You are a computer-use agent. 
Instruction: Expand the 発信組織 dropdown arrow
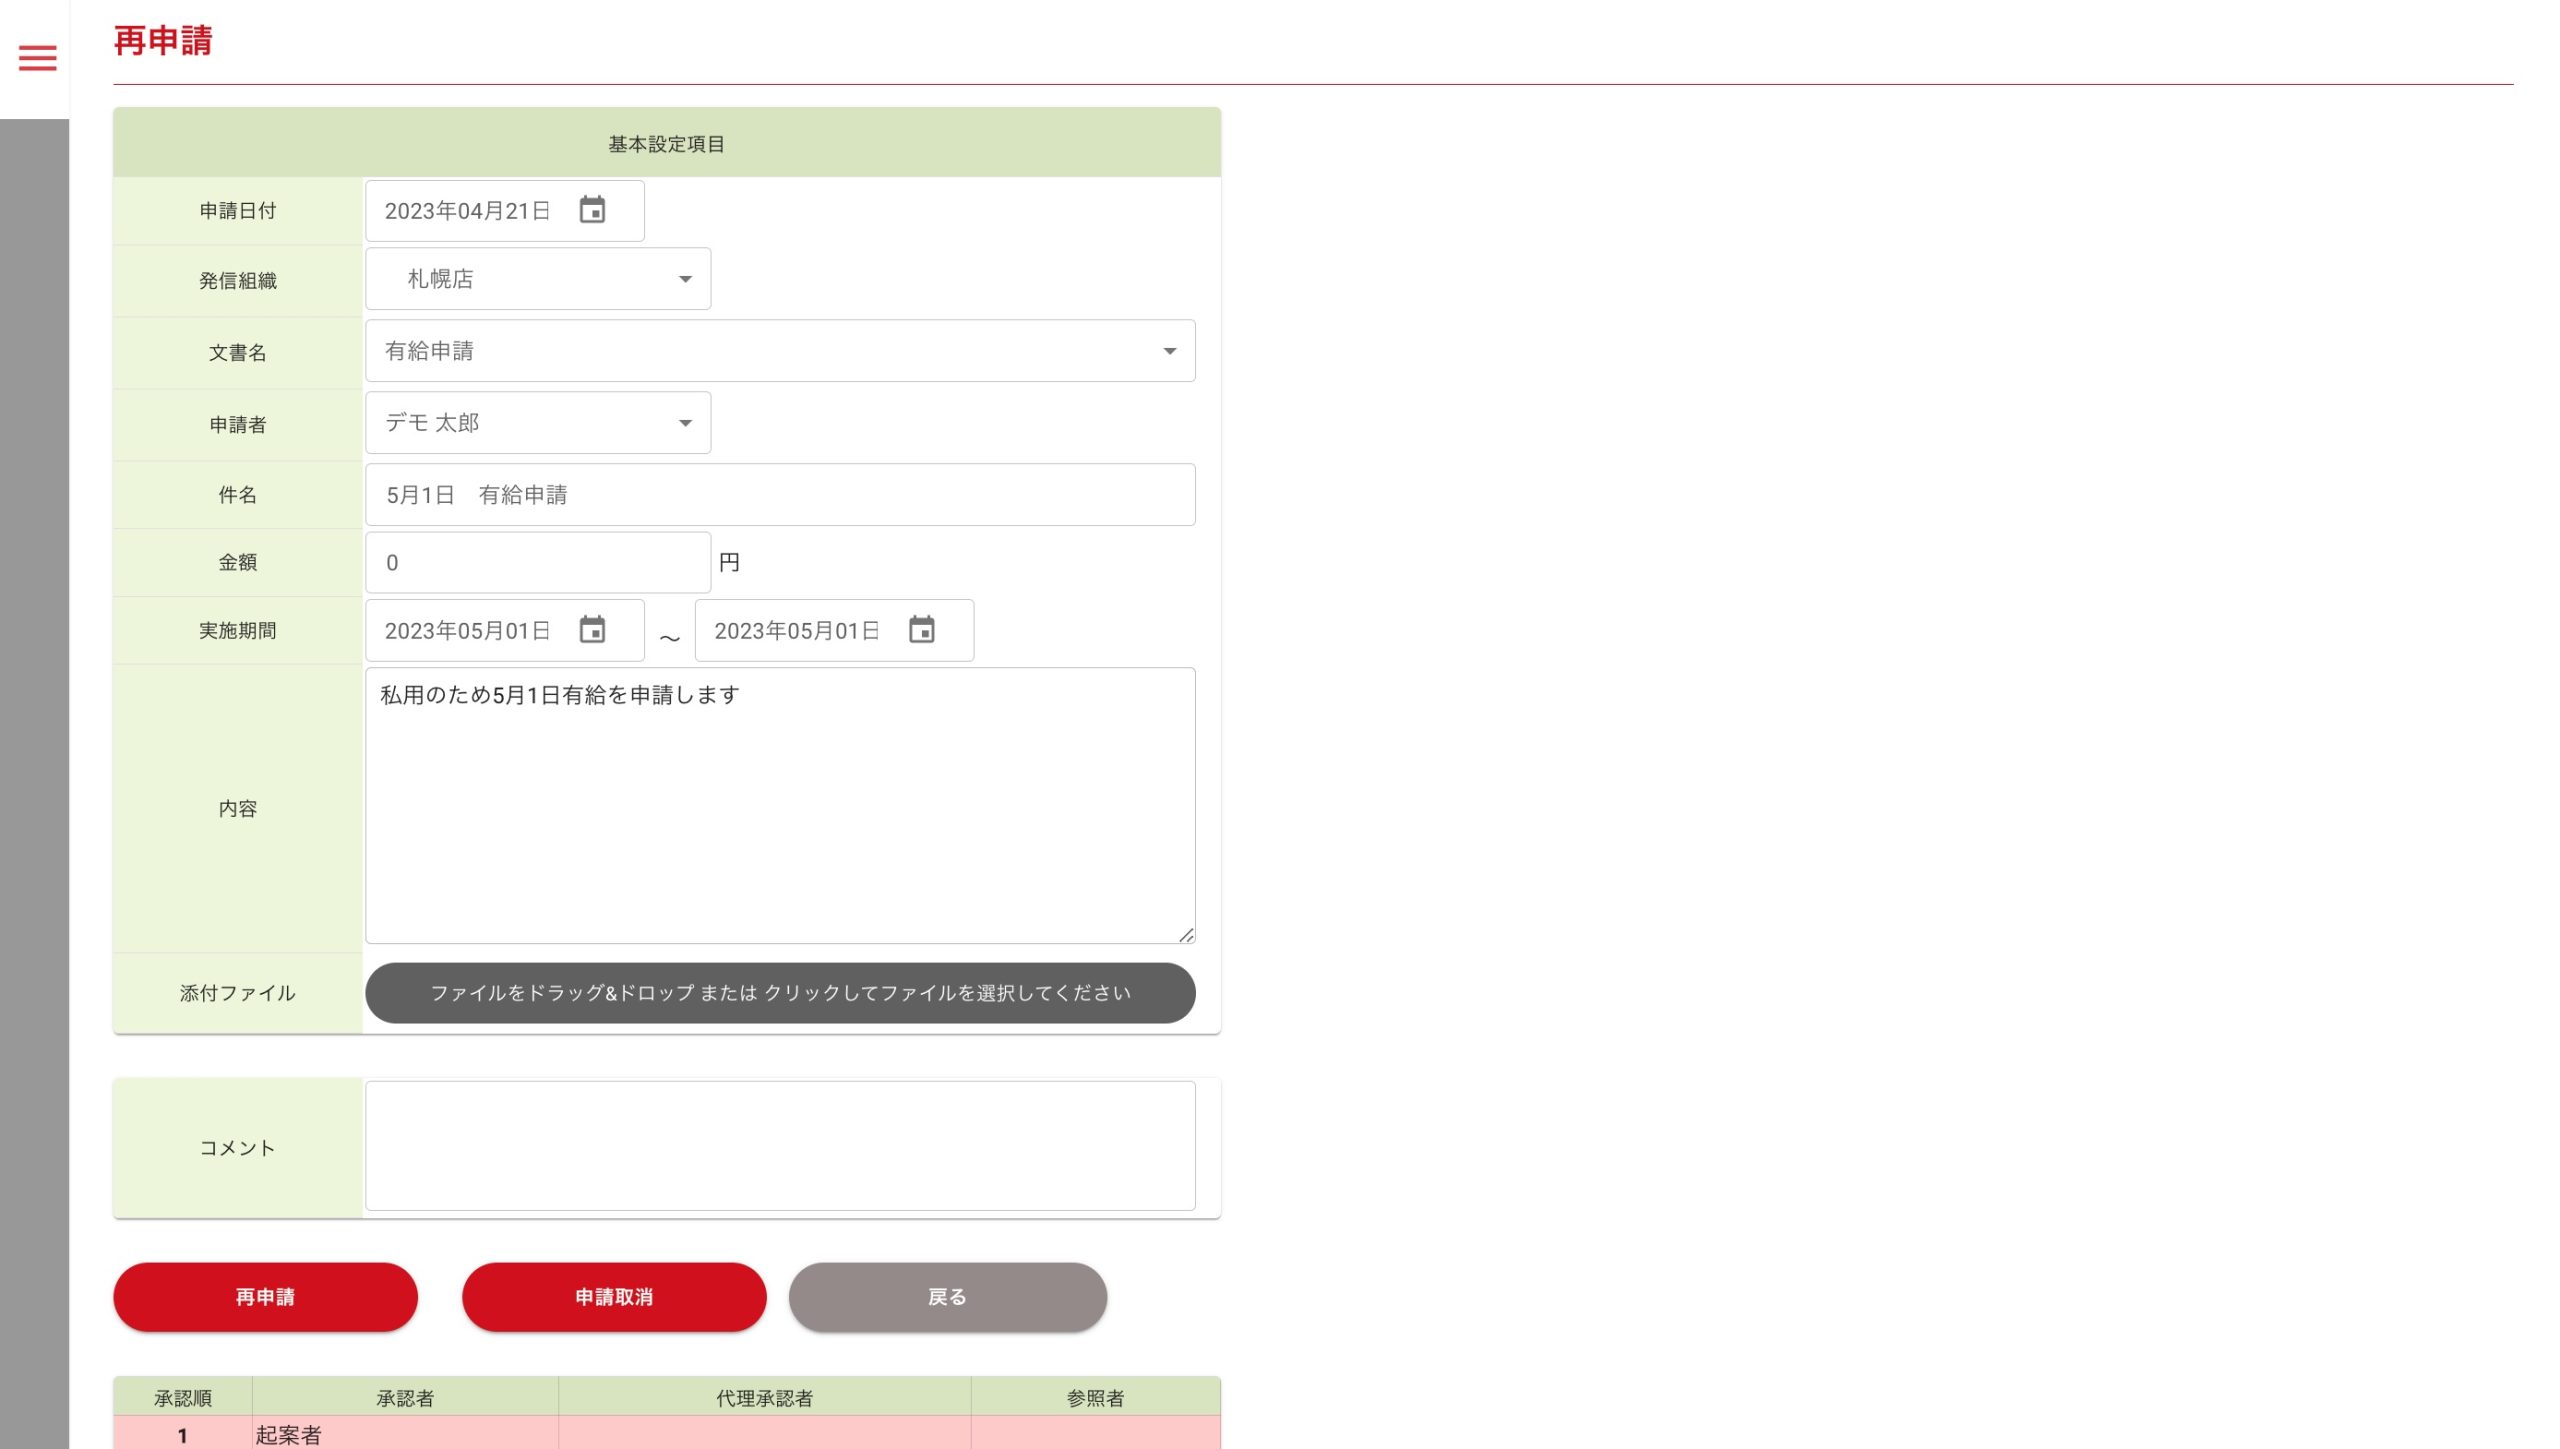pos(685,279)
